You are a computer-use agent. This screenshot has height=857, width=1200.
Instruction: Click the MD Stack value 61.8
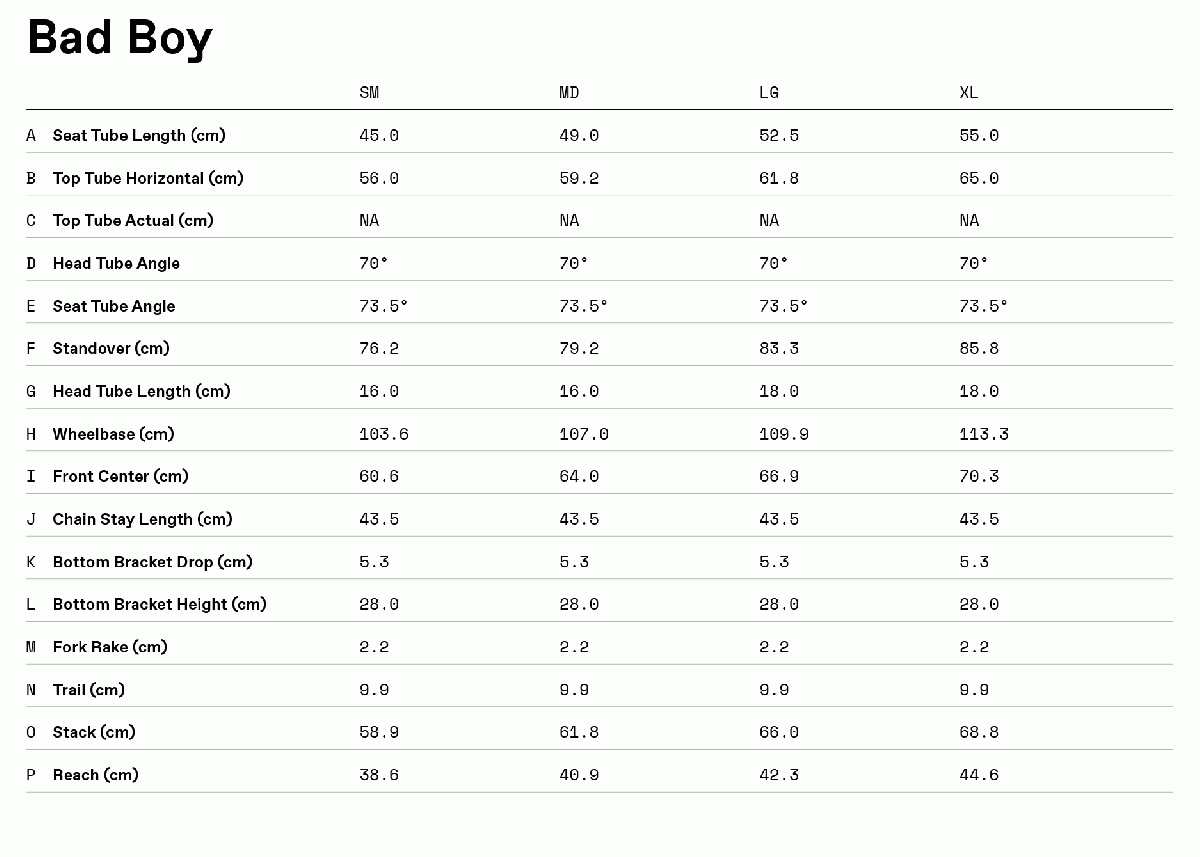click(579, 732)
